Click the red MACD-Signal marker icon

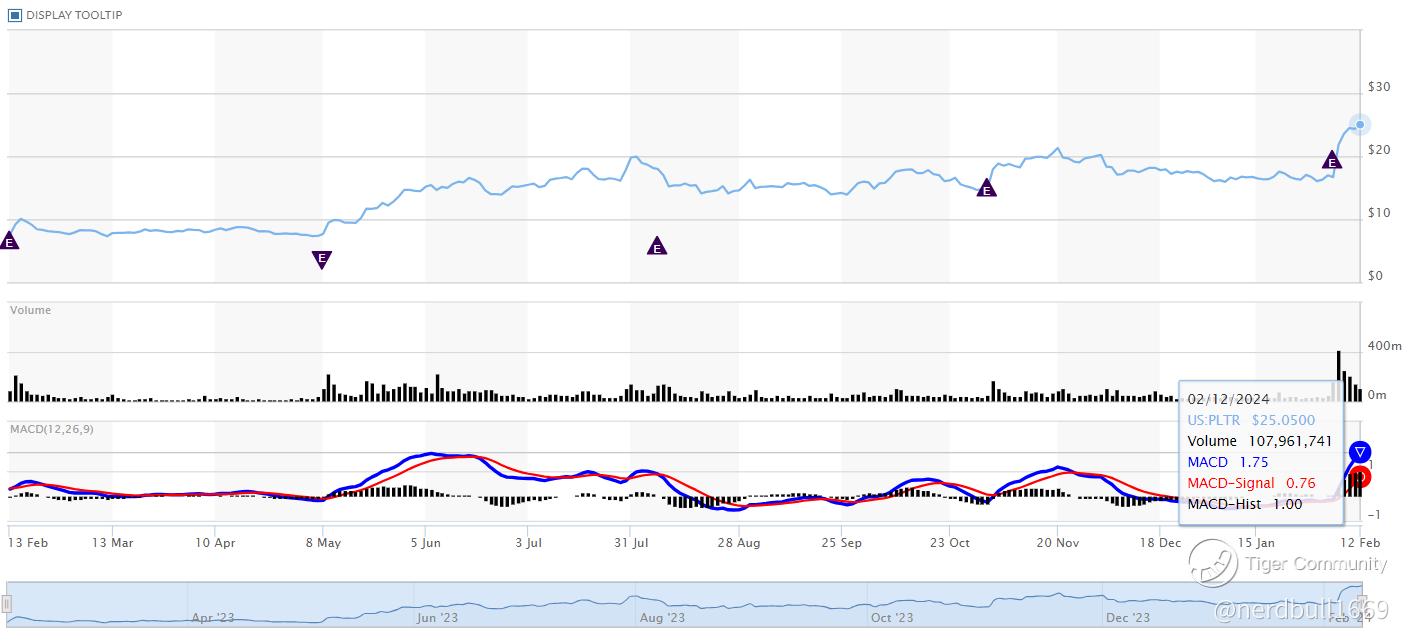pos(1360,477)
